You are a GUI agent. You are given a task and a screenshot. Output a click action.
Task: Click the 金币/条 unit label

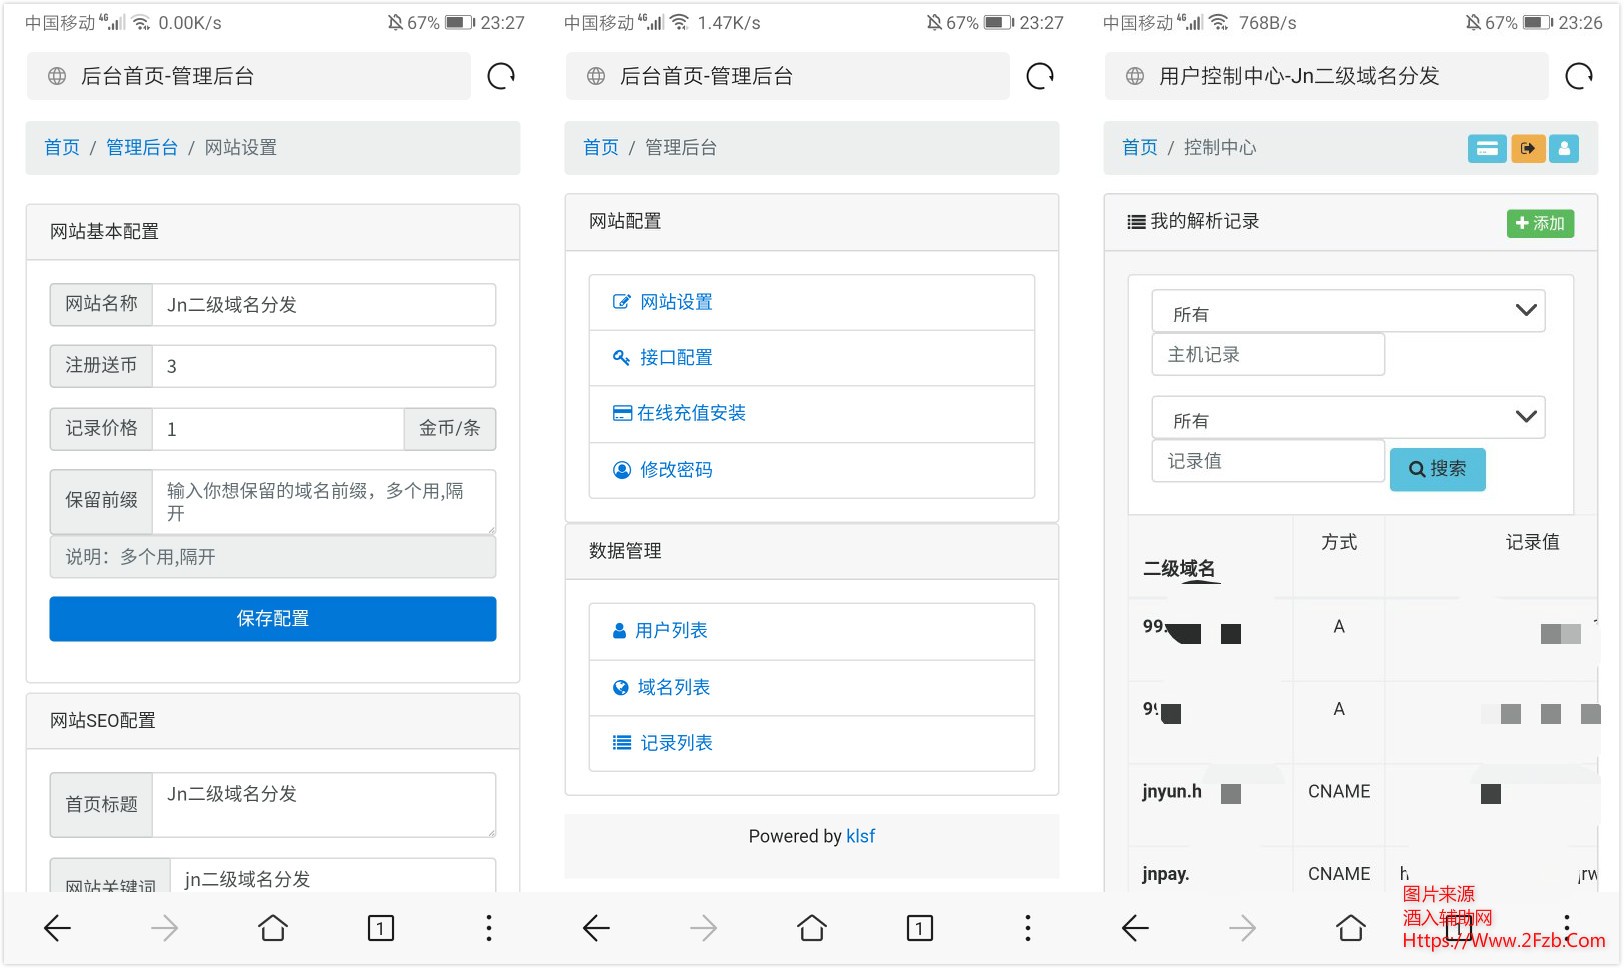(450, 429)
